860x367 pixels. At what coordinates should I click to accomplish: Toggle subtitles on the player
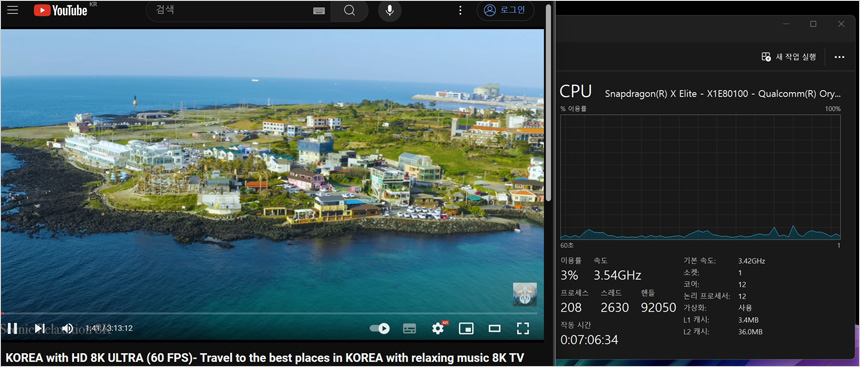409,328
